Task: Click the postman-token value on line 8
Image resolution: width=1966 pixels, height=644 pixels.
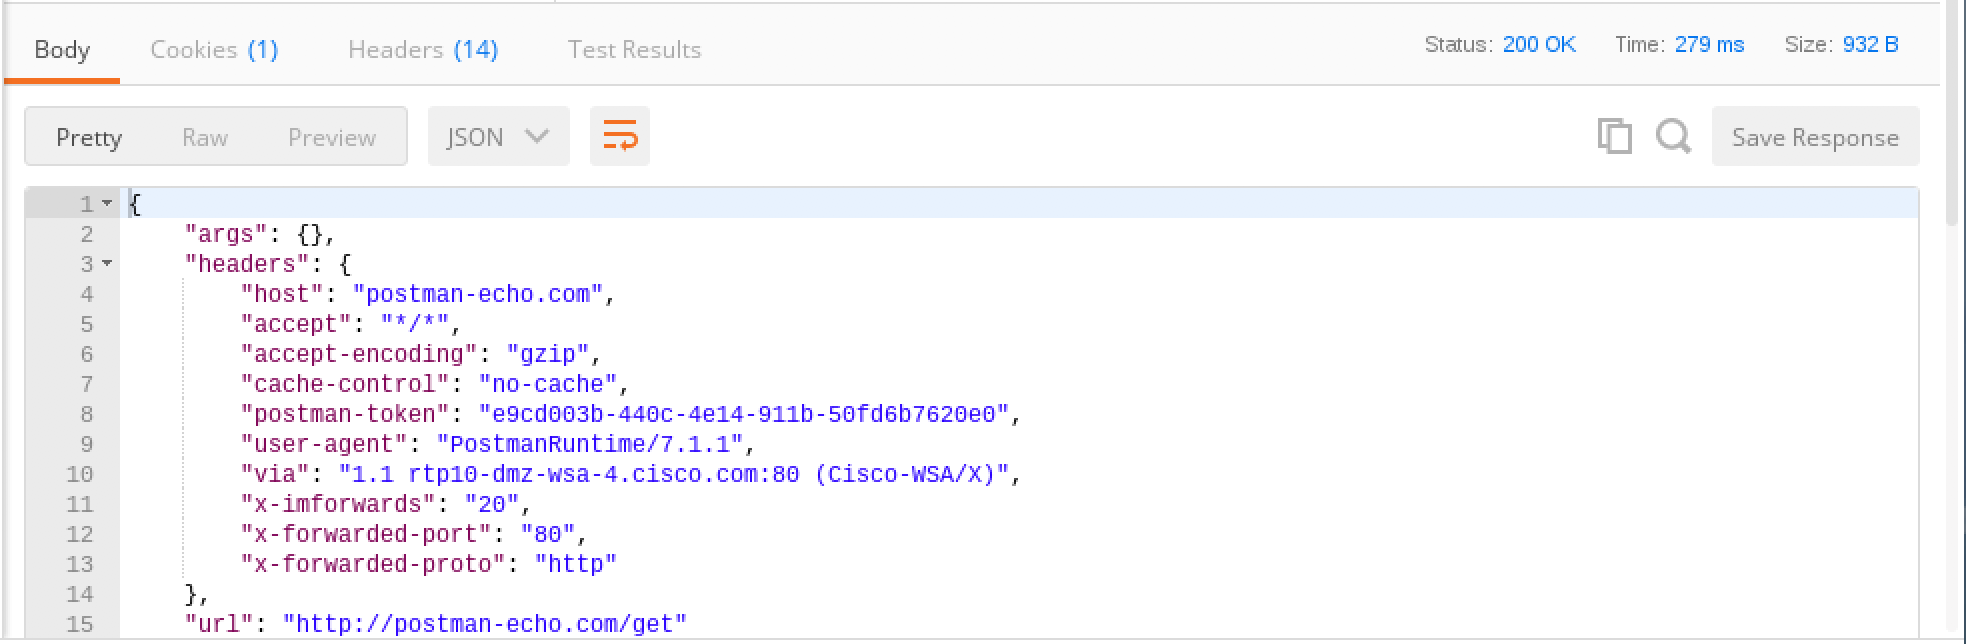Action: (744, 414)
